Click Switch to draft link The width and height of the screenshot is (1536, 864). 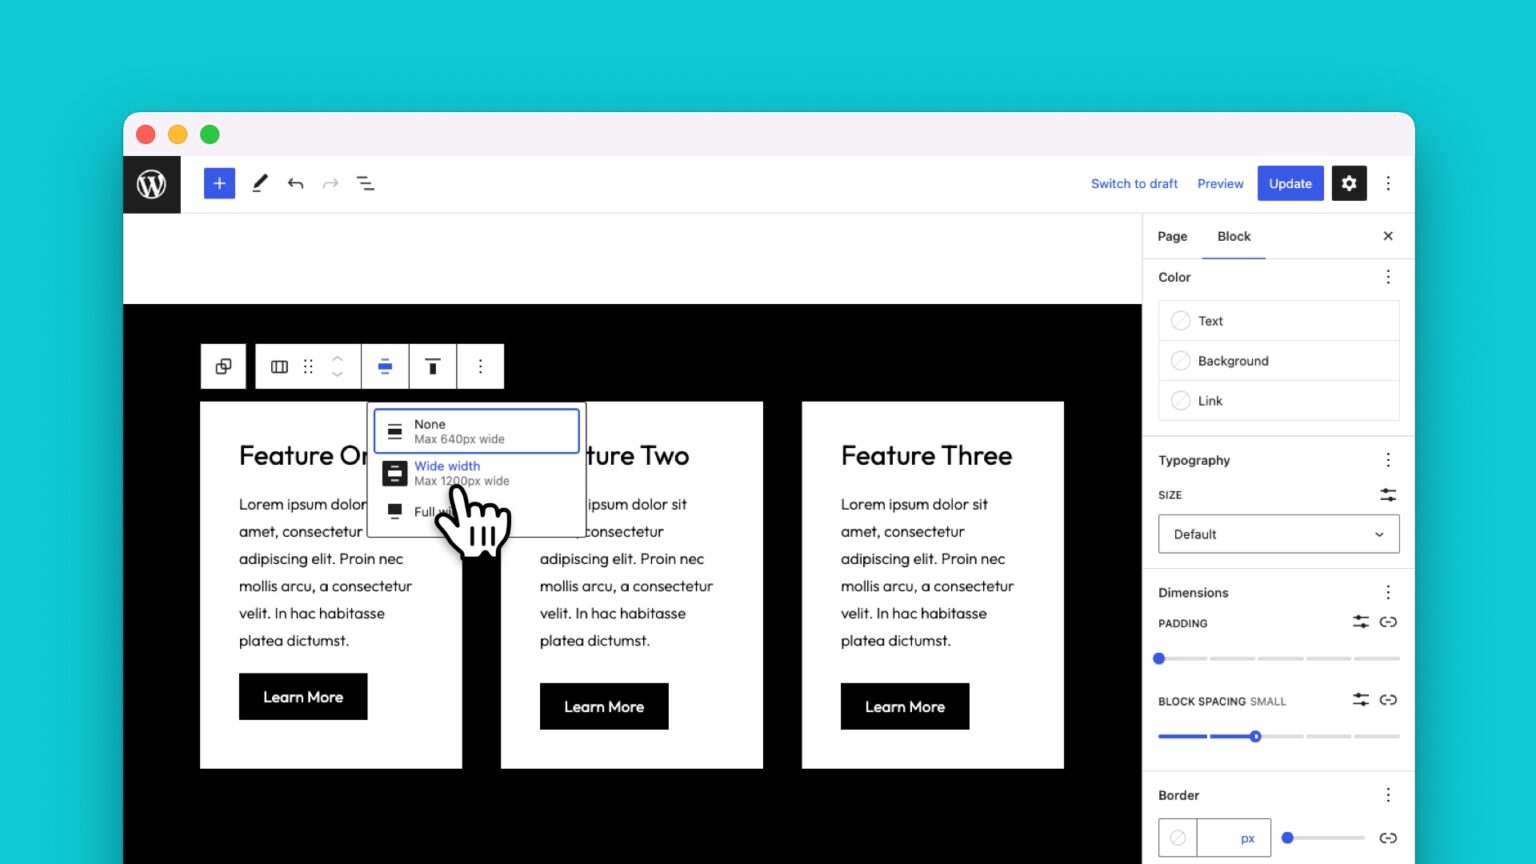[x=1134, y=184]
